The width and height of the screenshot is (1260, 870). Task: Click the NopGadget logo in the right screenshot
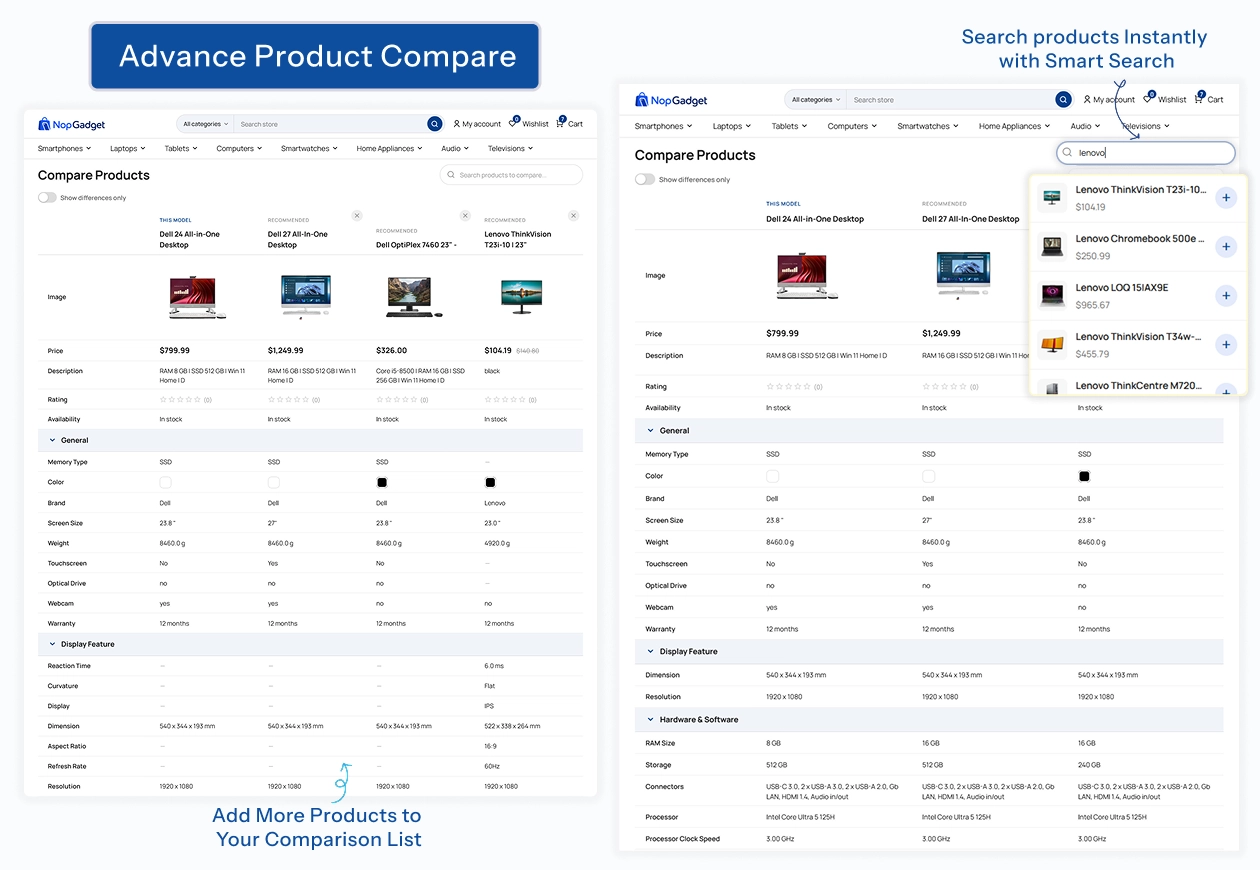[671, 100]
